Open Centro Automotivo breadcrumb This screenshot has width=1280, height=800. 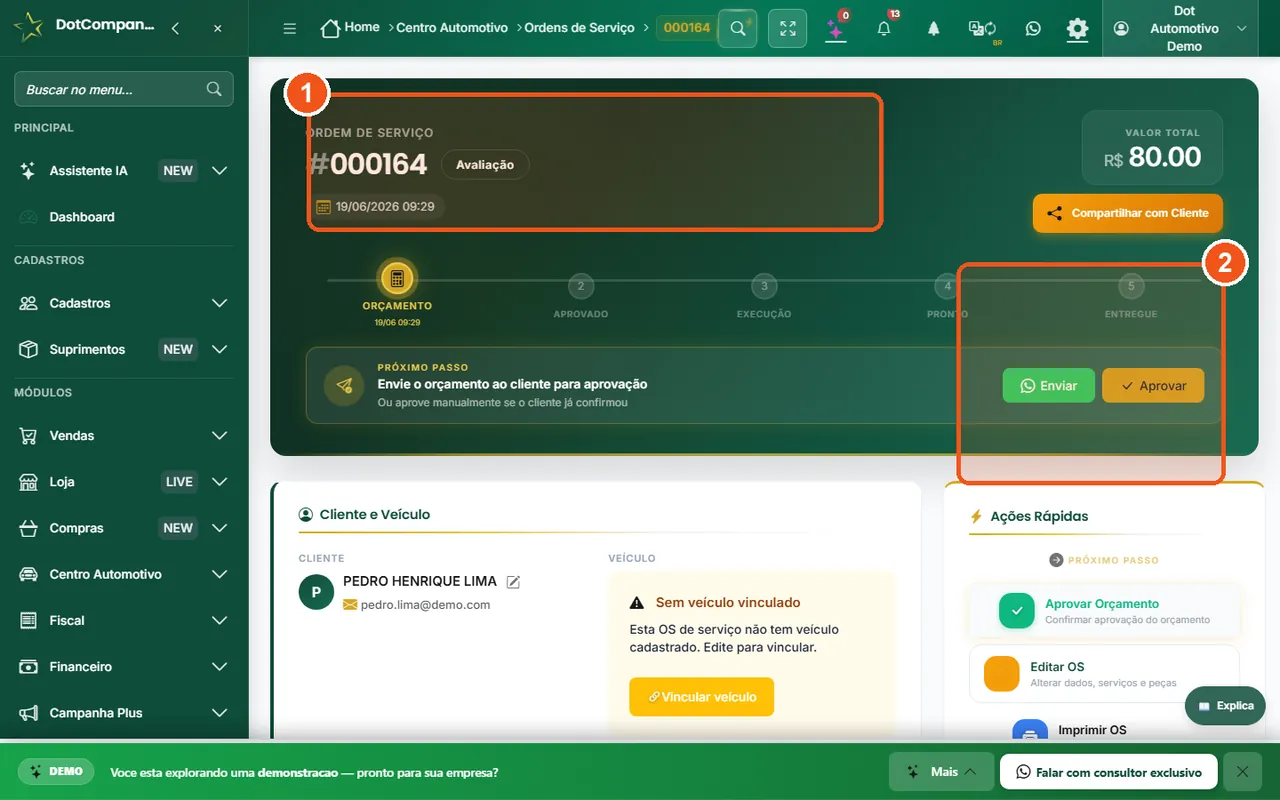(452, 28)
